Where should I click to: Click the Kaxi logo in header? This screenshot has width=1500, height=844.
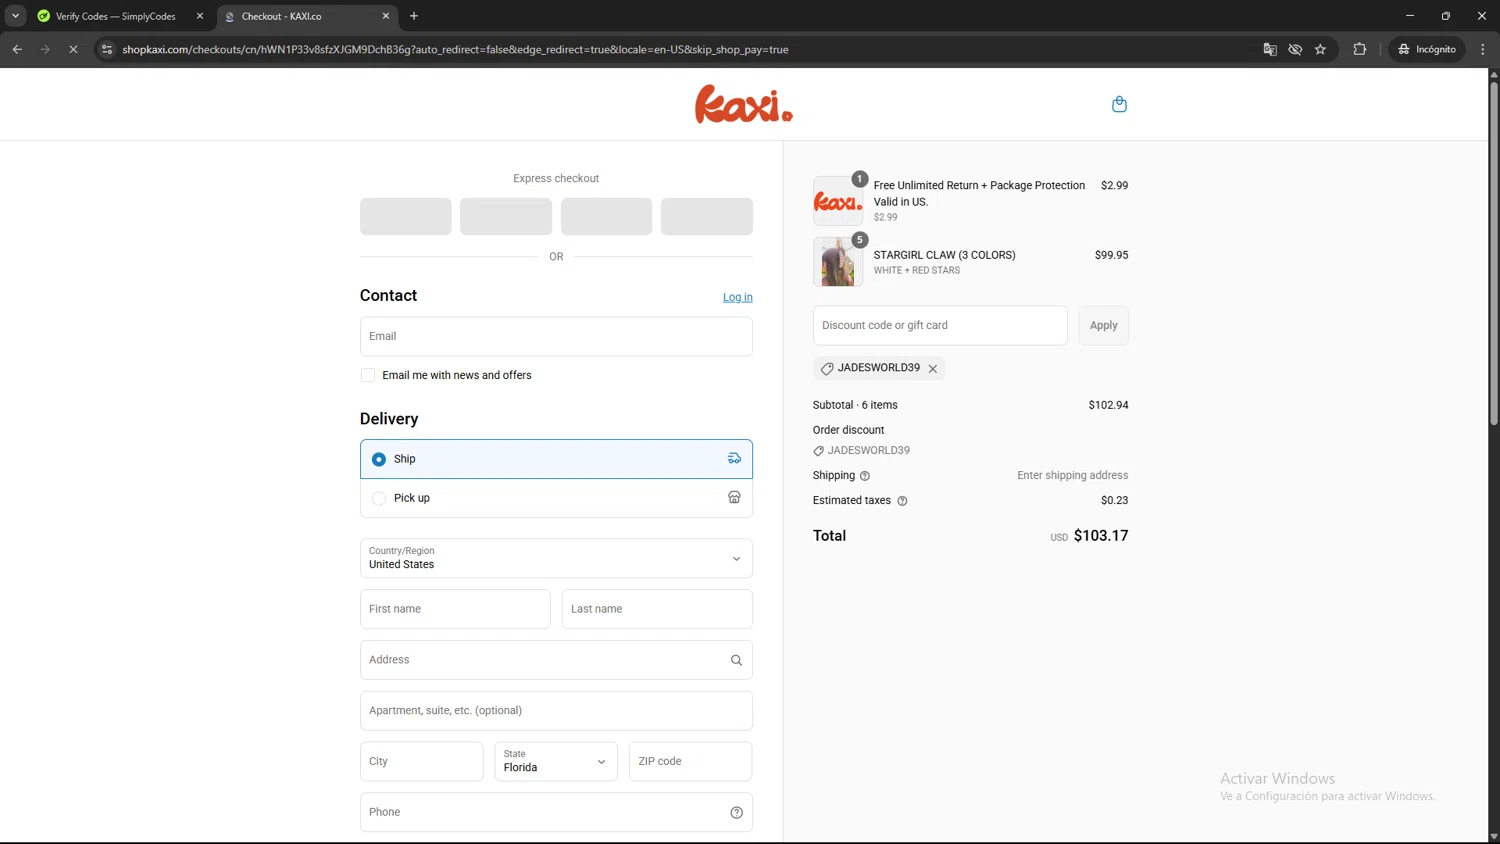coord(744,104)
